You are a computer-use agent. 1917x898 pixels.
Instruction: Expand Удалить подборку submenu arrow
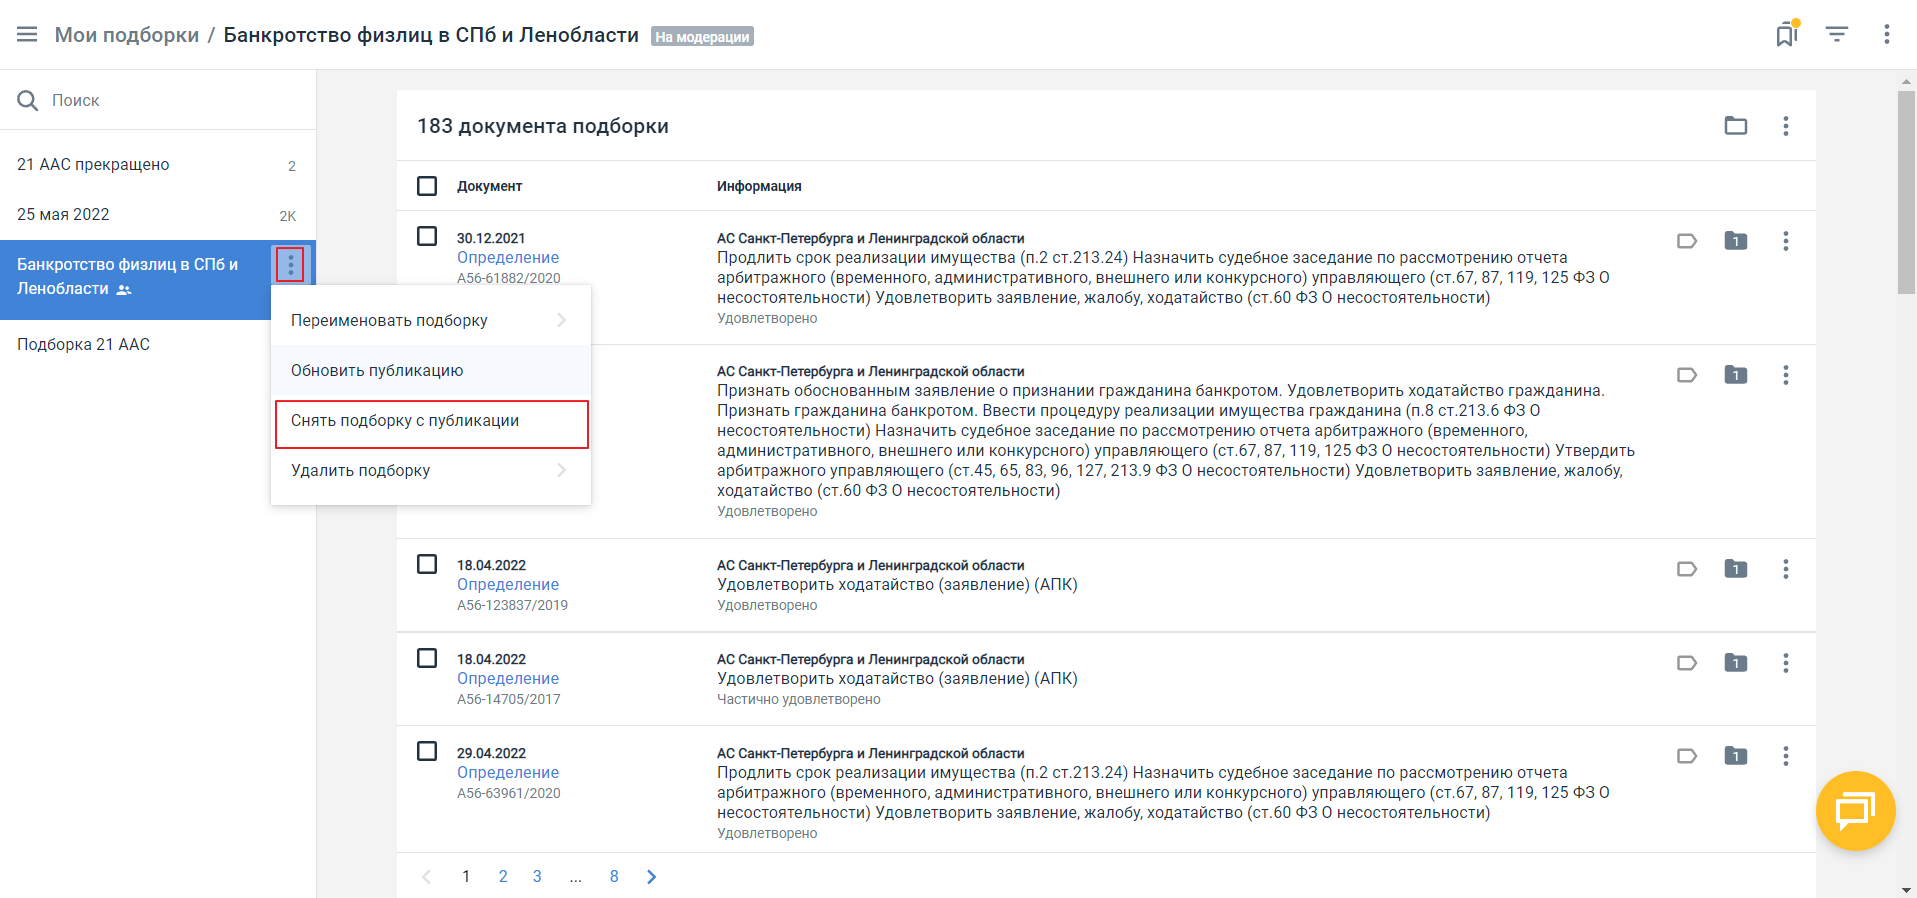point(562,470)
